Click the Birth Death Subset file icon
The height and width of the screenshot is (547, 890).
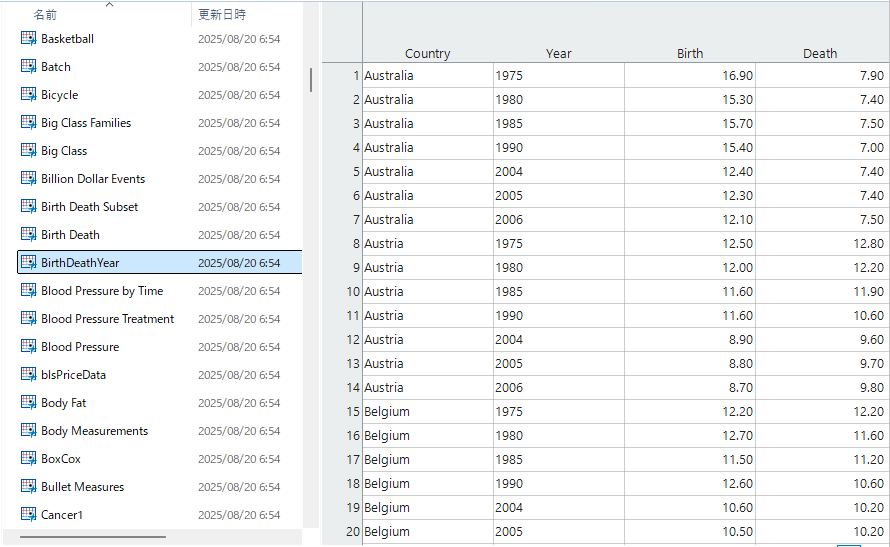(x=28, y=206)
